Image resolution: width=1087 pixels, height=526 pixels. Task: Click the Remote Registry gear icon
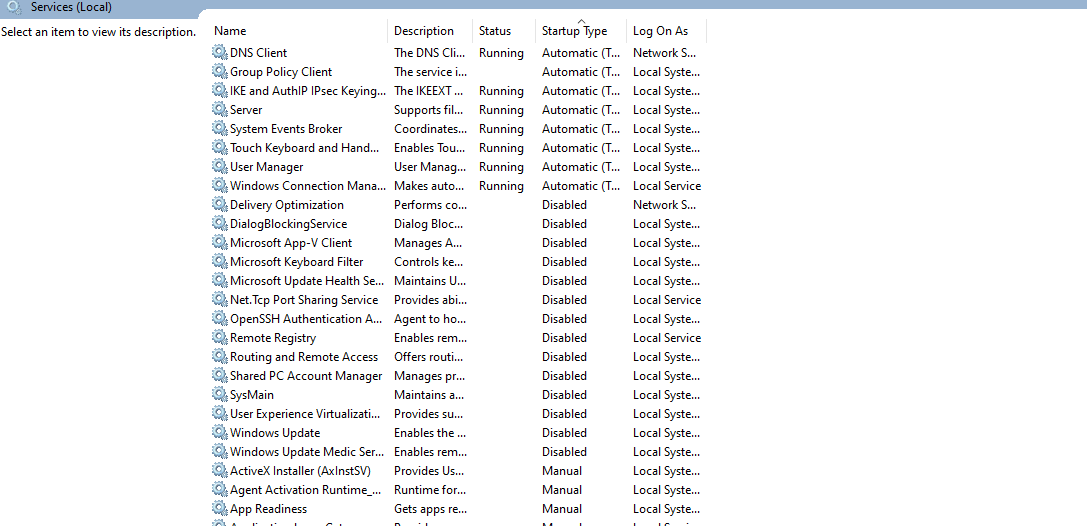220,337
